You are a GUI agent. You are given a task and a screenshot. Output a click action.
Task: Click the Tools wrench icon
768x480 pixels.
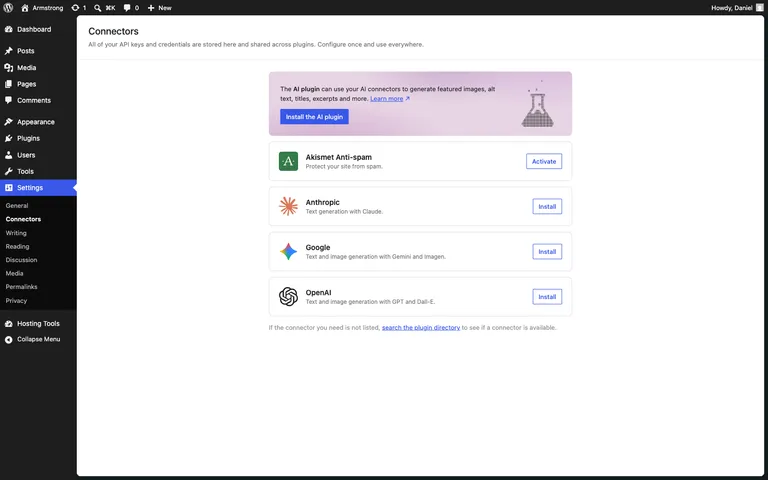(8, 171)
